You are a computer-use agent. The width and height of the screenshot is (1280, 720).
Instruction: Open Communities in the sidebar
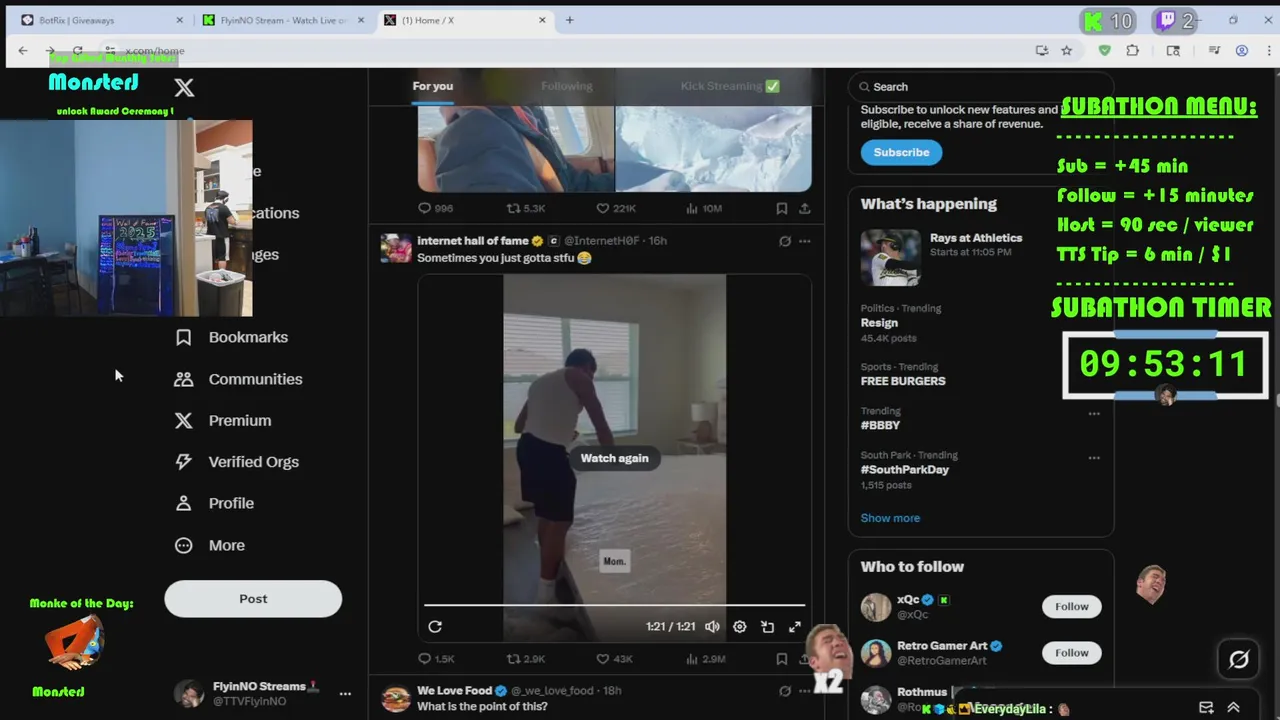pyautogui.click(x=239, y=379)
